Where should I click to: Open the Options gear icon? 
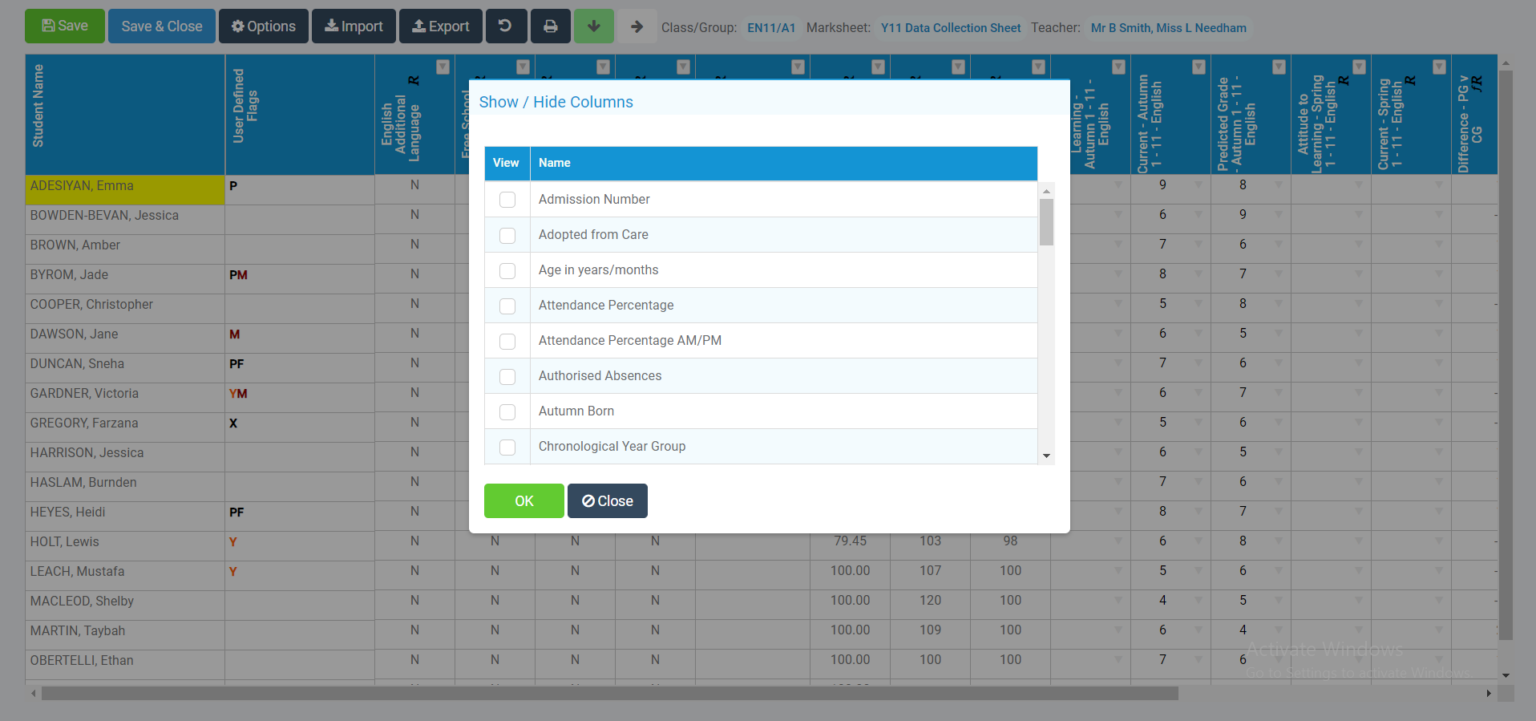239,26
